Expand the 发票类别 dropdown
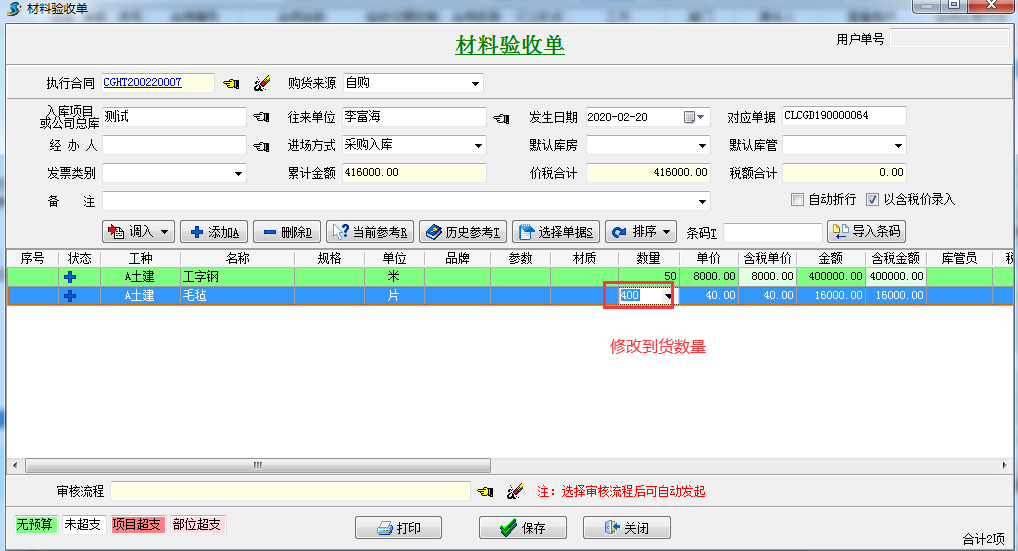Image resolution: width=1018 pixels, height=551 pixels. (x=238, y=174)
